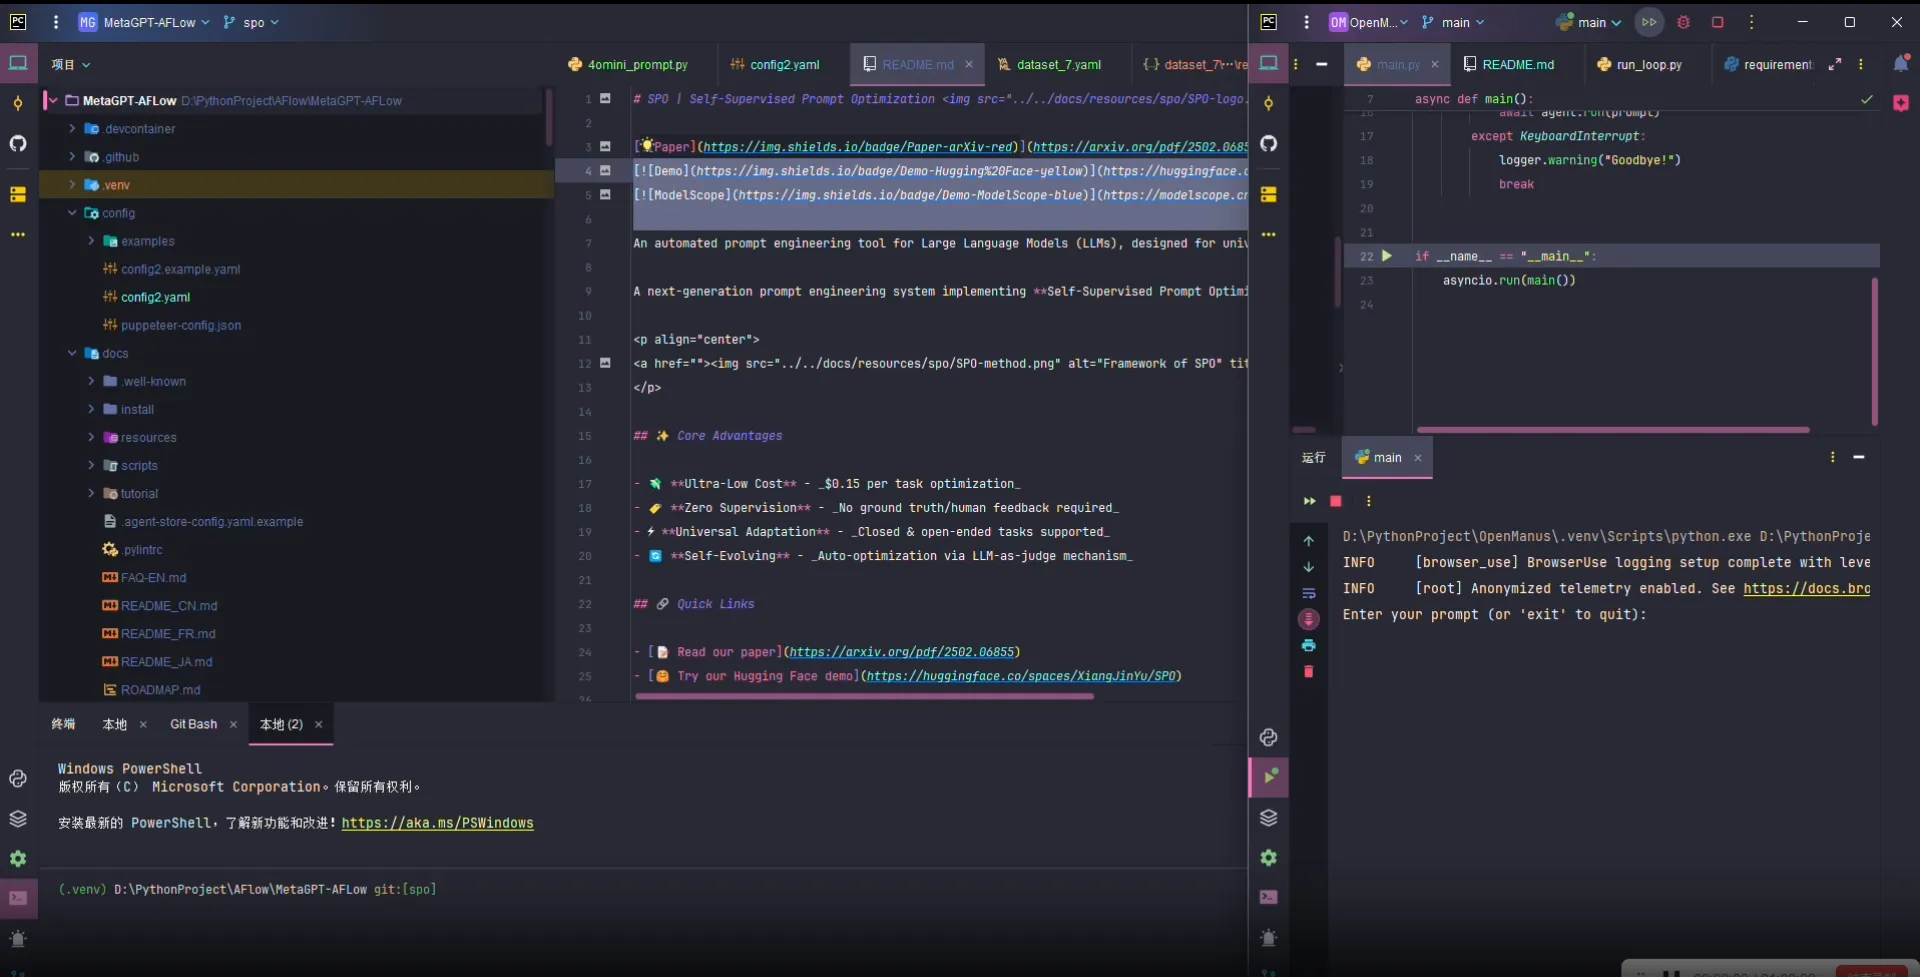Open Commit tool window in left window
The height and width of the screenshot is (977, 1920).
point(18,104)
